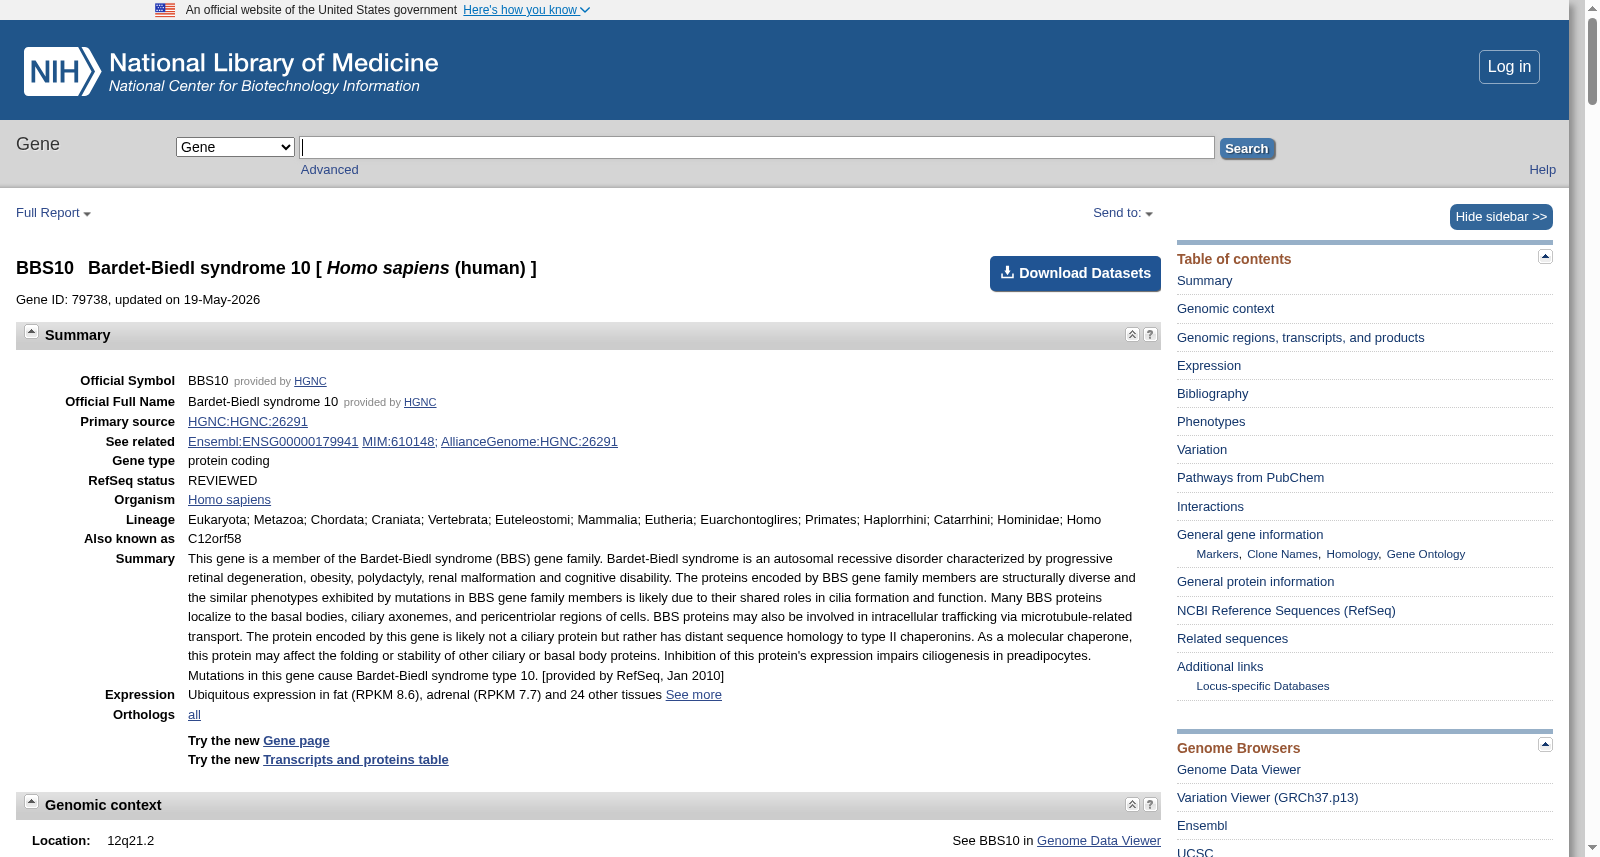The height and width of the screenshot is (857, 1600).
Task: Go to Expression in table of contents
Action: tap(1209, 366)
